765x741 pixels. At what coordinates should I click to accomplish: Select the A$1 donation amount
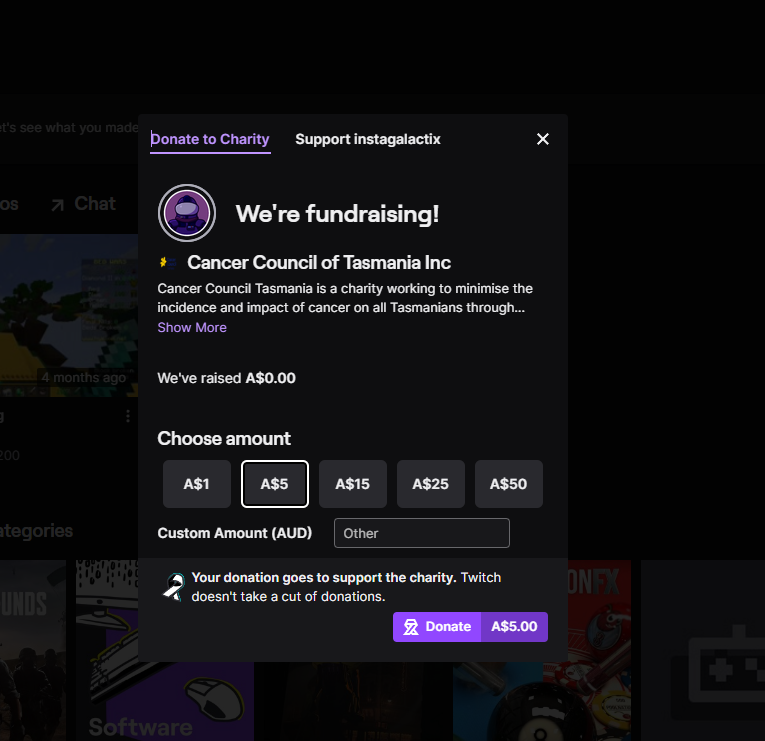pyautogui.click(x=197, y=484)
